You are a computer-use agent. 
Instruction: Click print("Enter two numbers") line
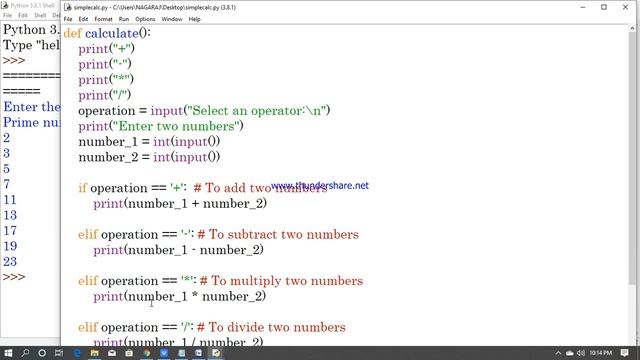tap(161, 126)
